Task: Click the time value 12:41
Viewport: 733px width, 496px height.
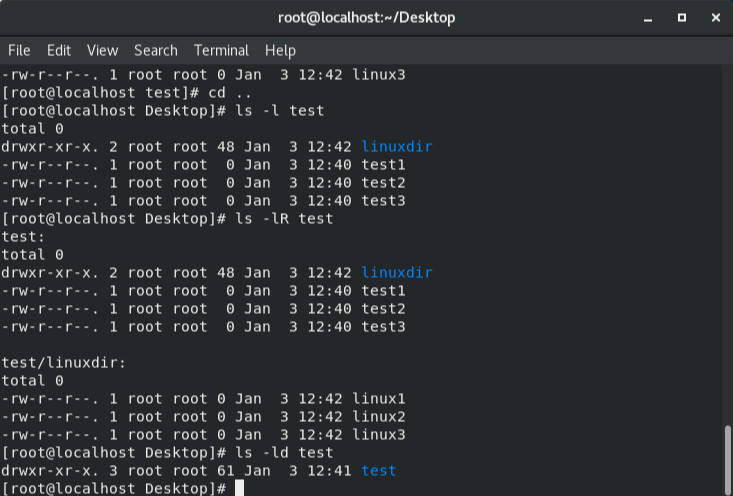Action: point(329,471)
